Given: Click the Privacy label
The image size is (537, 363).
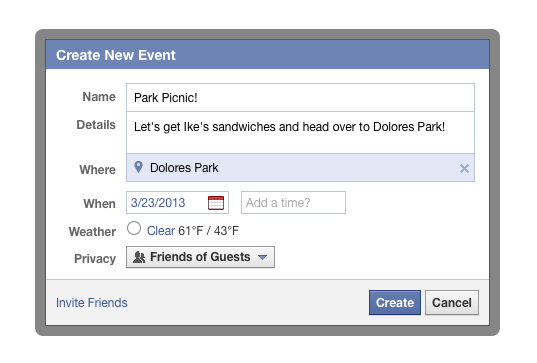Looking at the screenshot, I should 95,259.
